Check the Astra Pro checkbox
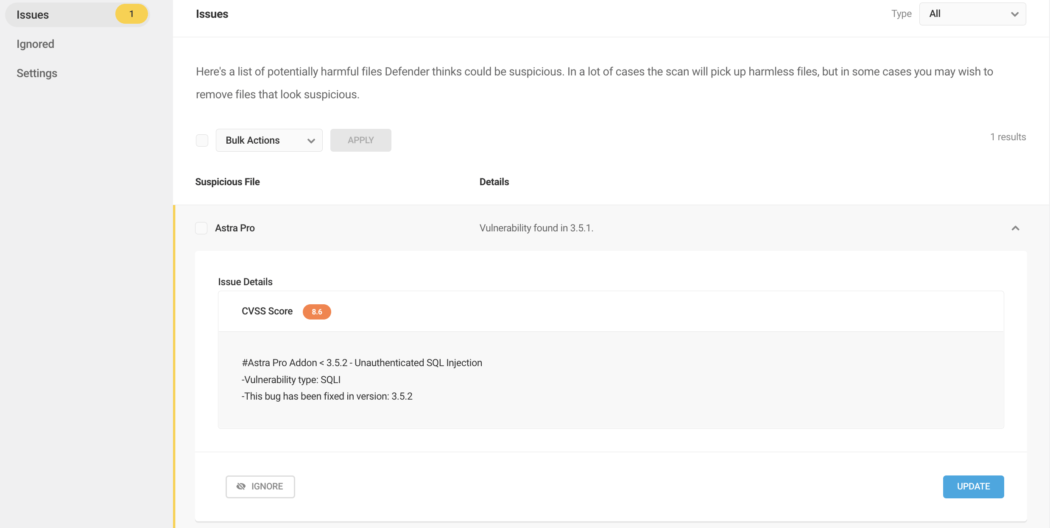Screen dimensions: 1050x528 [201, 228]
